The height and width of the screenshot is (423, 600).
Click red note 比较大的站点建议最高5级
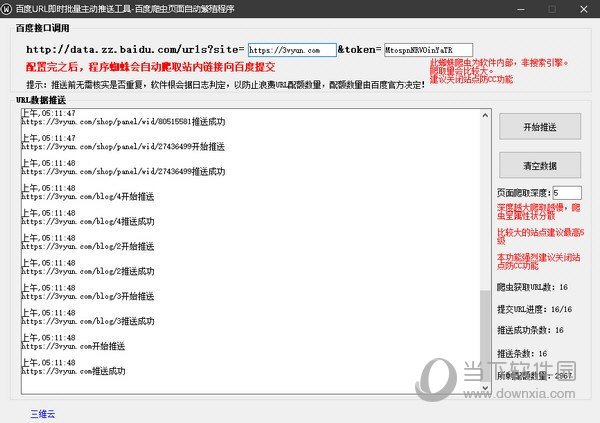540,236
